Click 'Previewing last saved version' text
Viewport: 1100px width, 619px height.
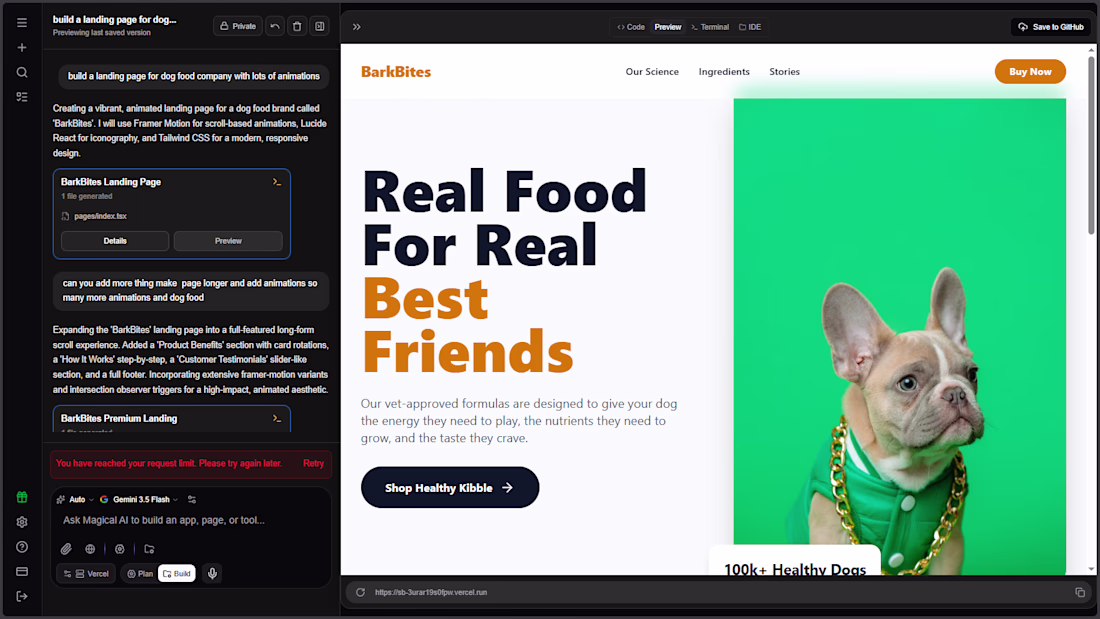pyautogui.click(x=102, y=33)
